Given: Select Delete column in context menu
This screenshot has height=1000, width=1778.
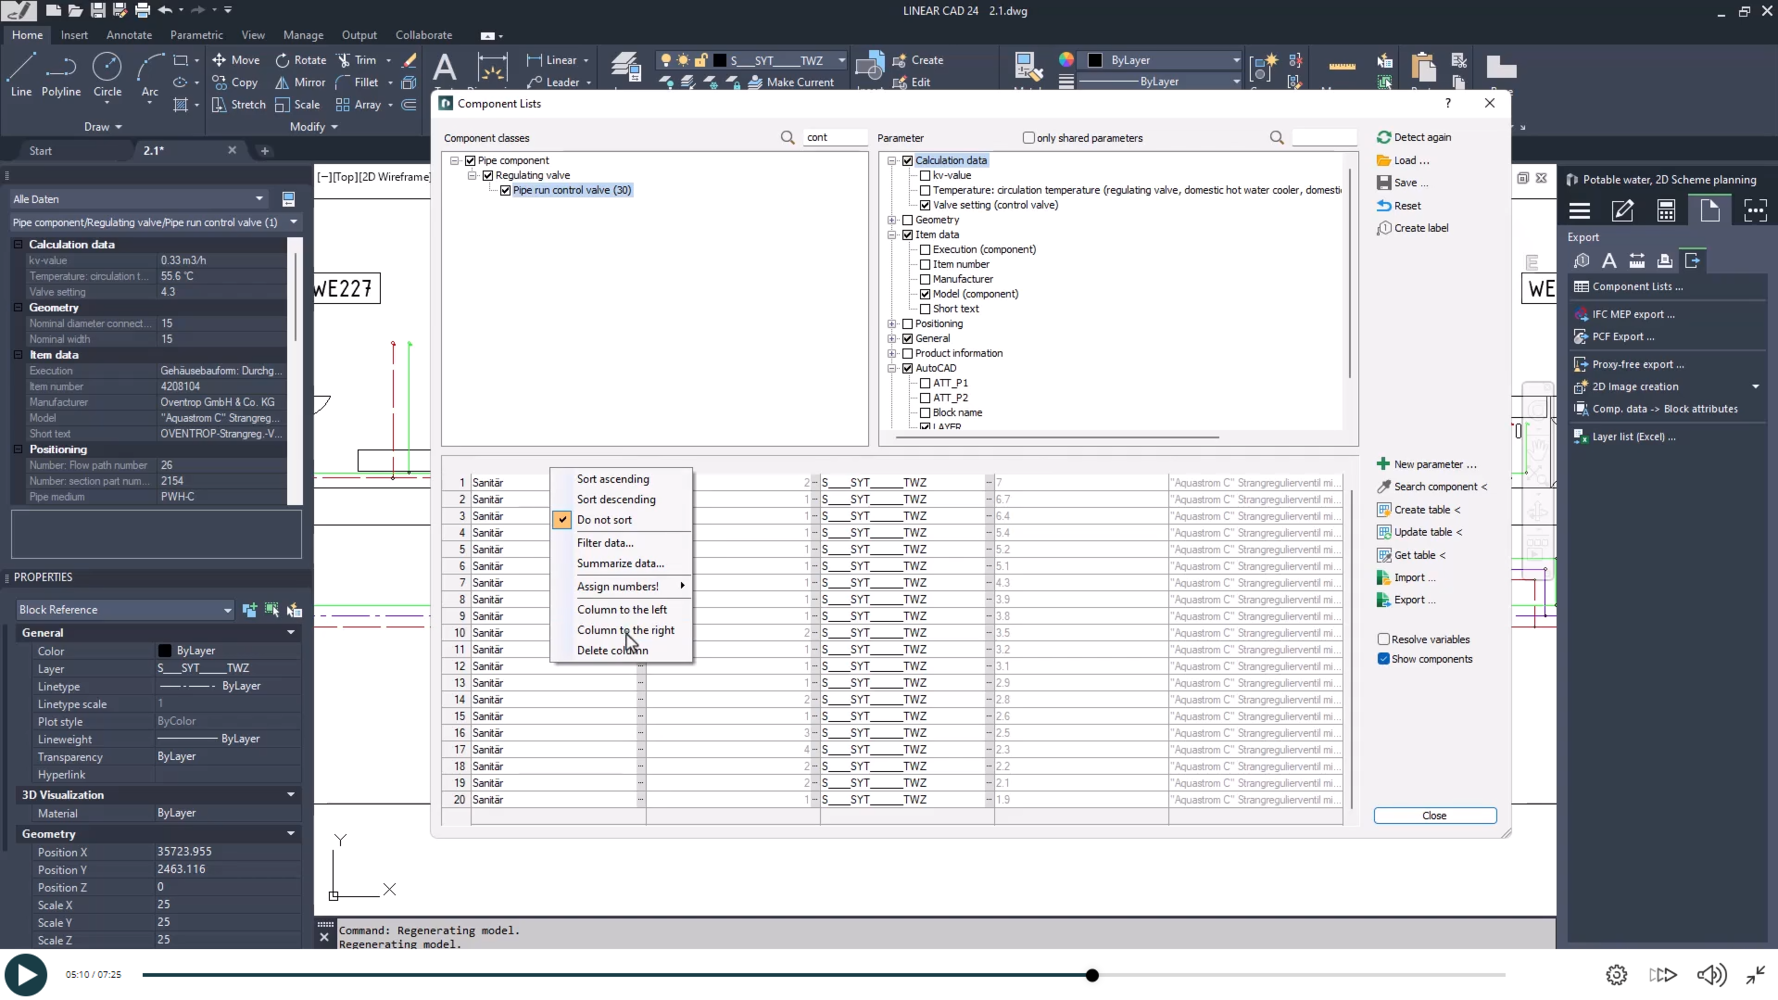Looking at the screenshot, I should click(612, 651).
